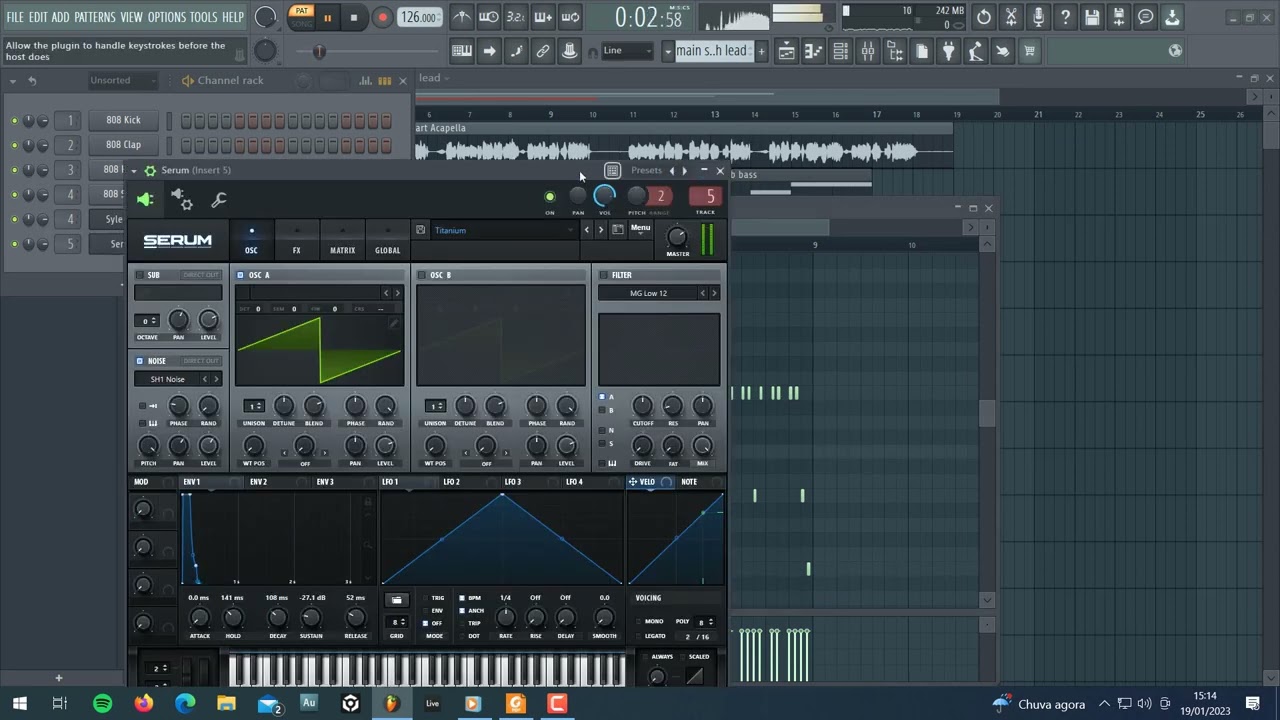
Task: Click the shopping cart content library icon
Action: point(1029,51)
